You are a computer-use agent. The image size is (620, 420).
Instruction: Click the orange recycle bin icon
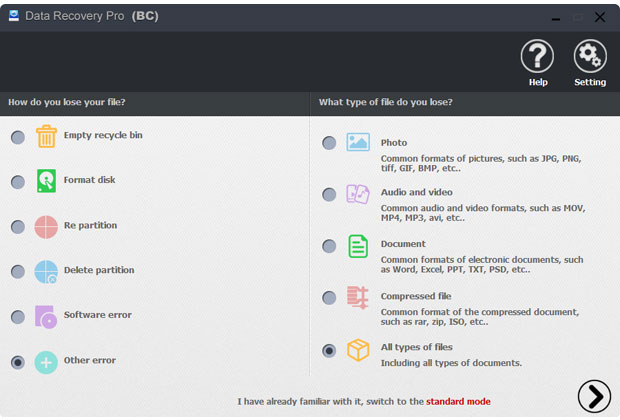(46, 136)
